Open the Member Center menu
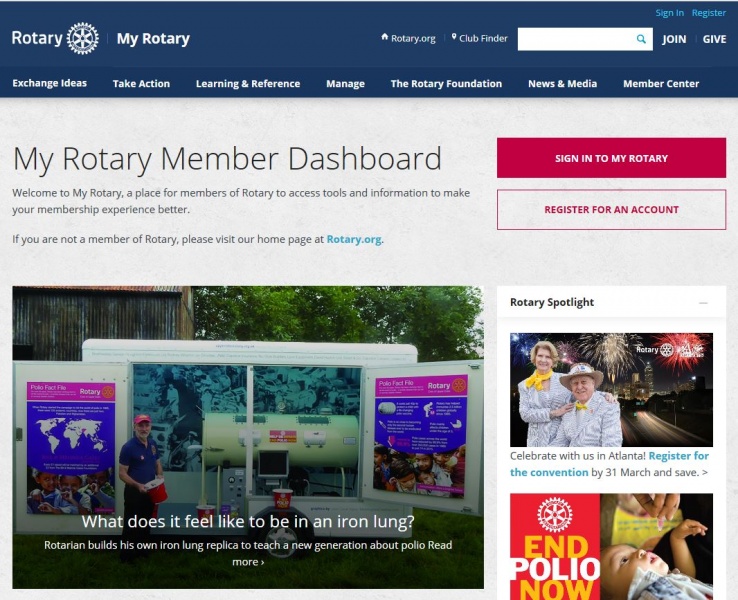Viewport: 738px width, 600px height. (661, 83)
